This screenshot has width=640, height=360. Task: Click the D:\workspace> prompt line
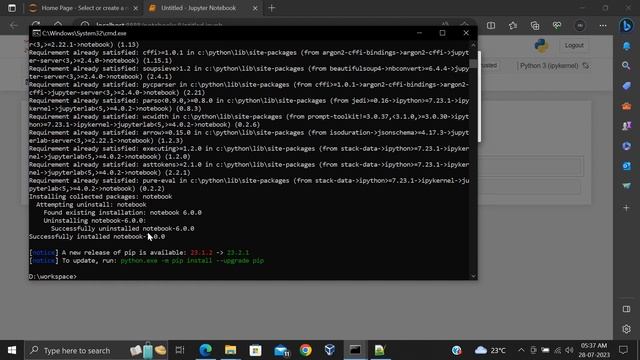(x=53, y=277)
